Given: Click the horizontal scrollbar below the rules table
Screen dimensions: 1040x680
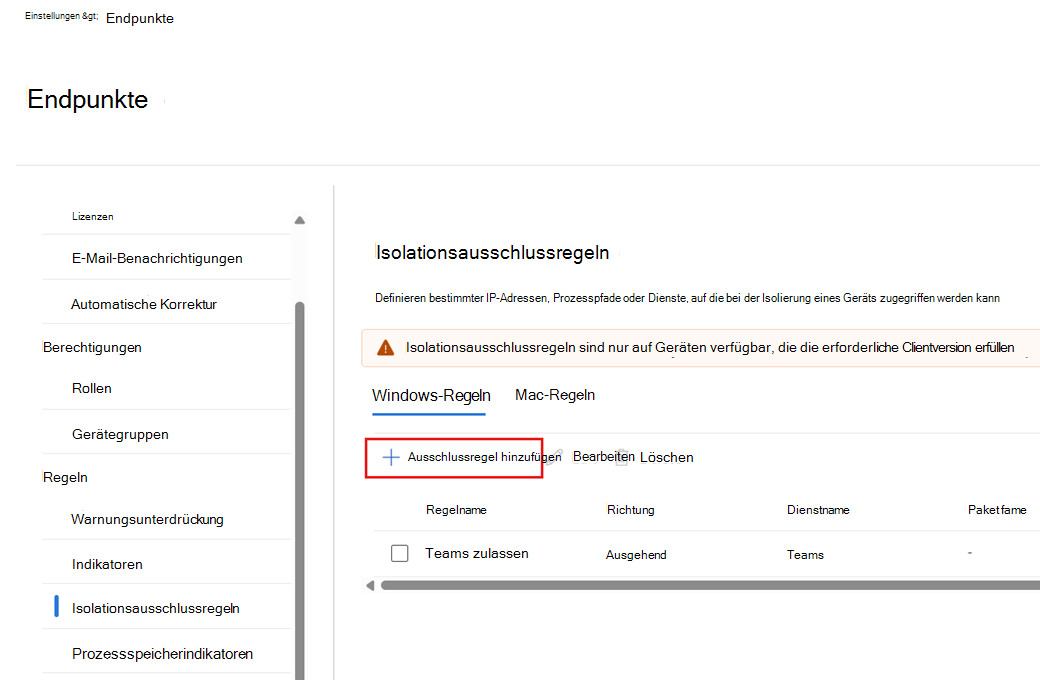Looking at the screenshot, I should coord(700,585).
